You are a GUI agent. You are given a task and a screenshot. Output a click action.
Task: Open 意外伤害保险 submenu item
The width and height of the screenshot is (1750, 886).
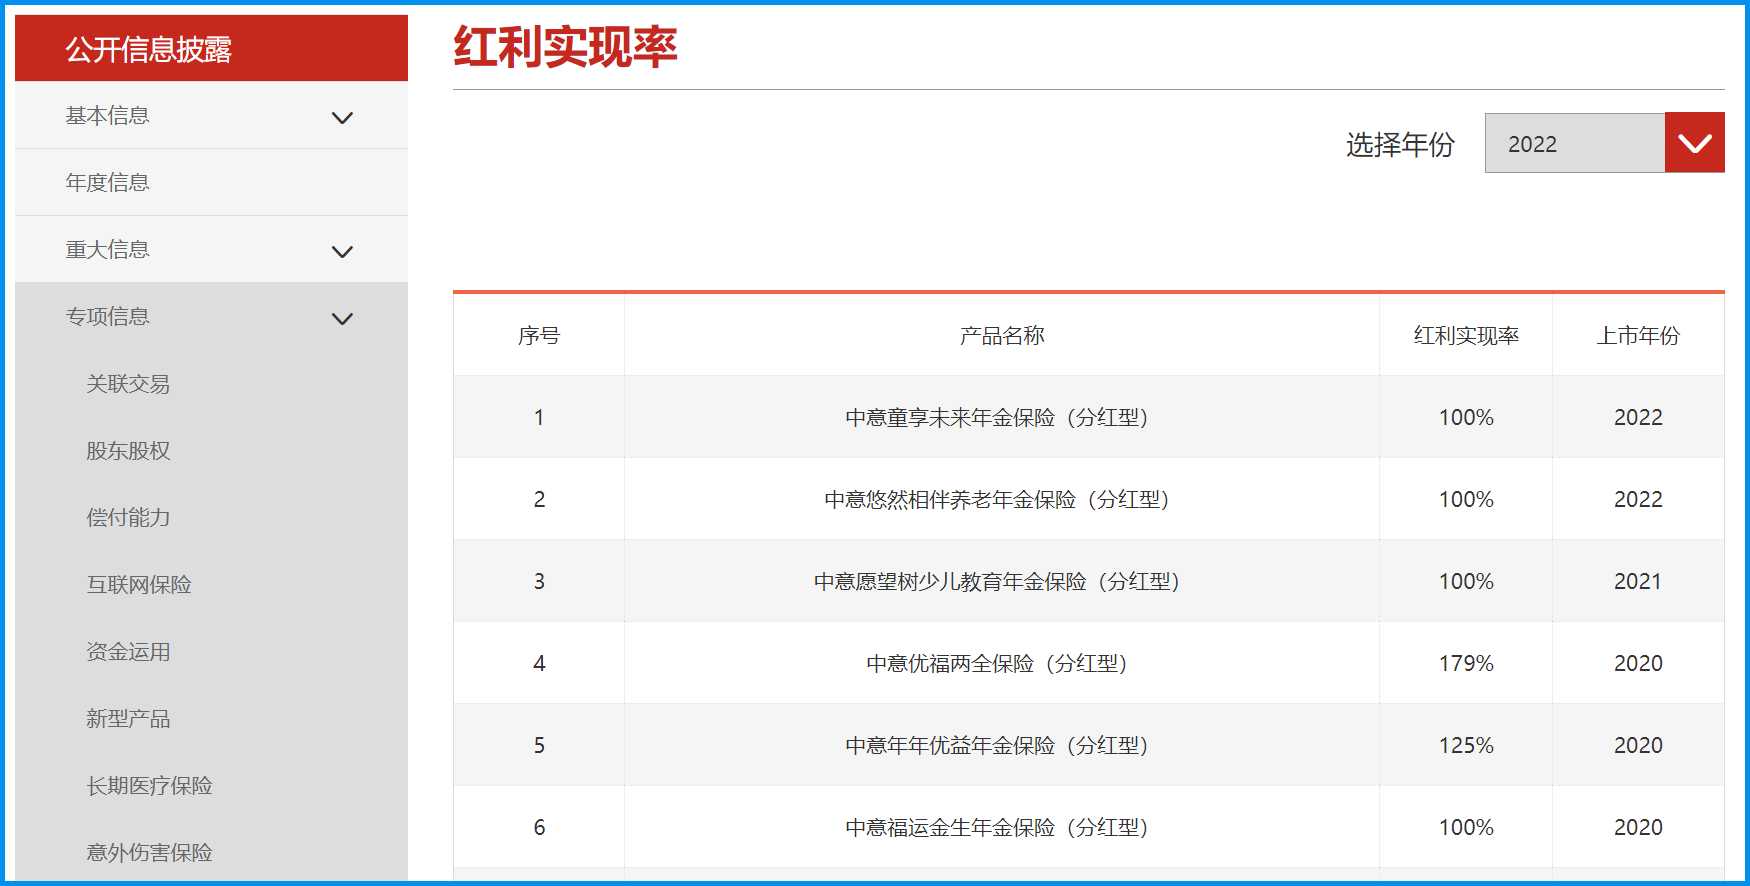149,853
